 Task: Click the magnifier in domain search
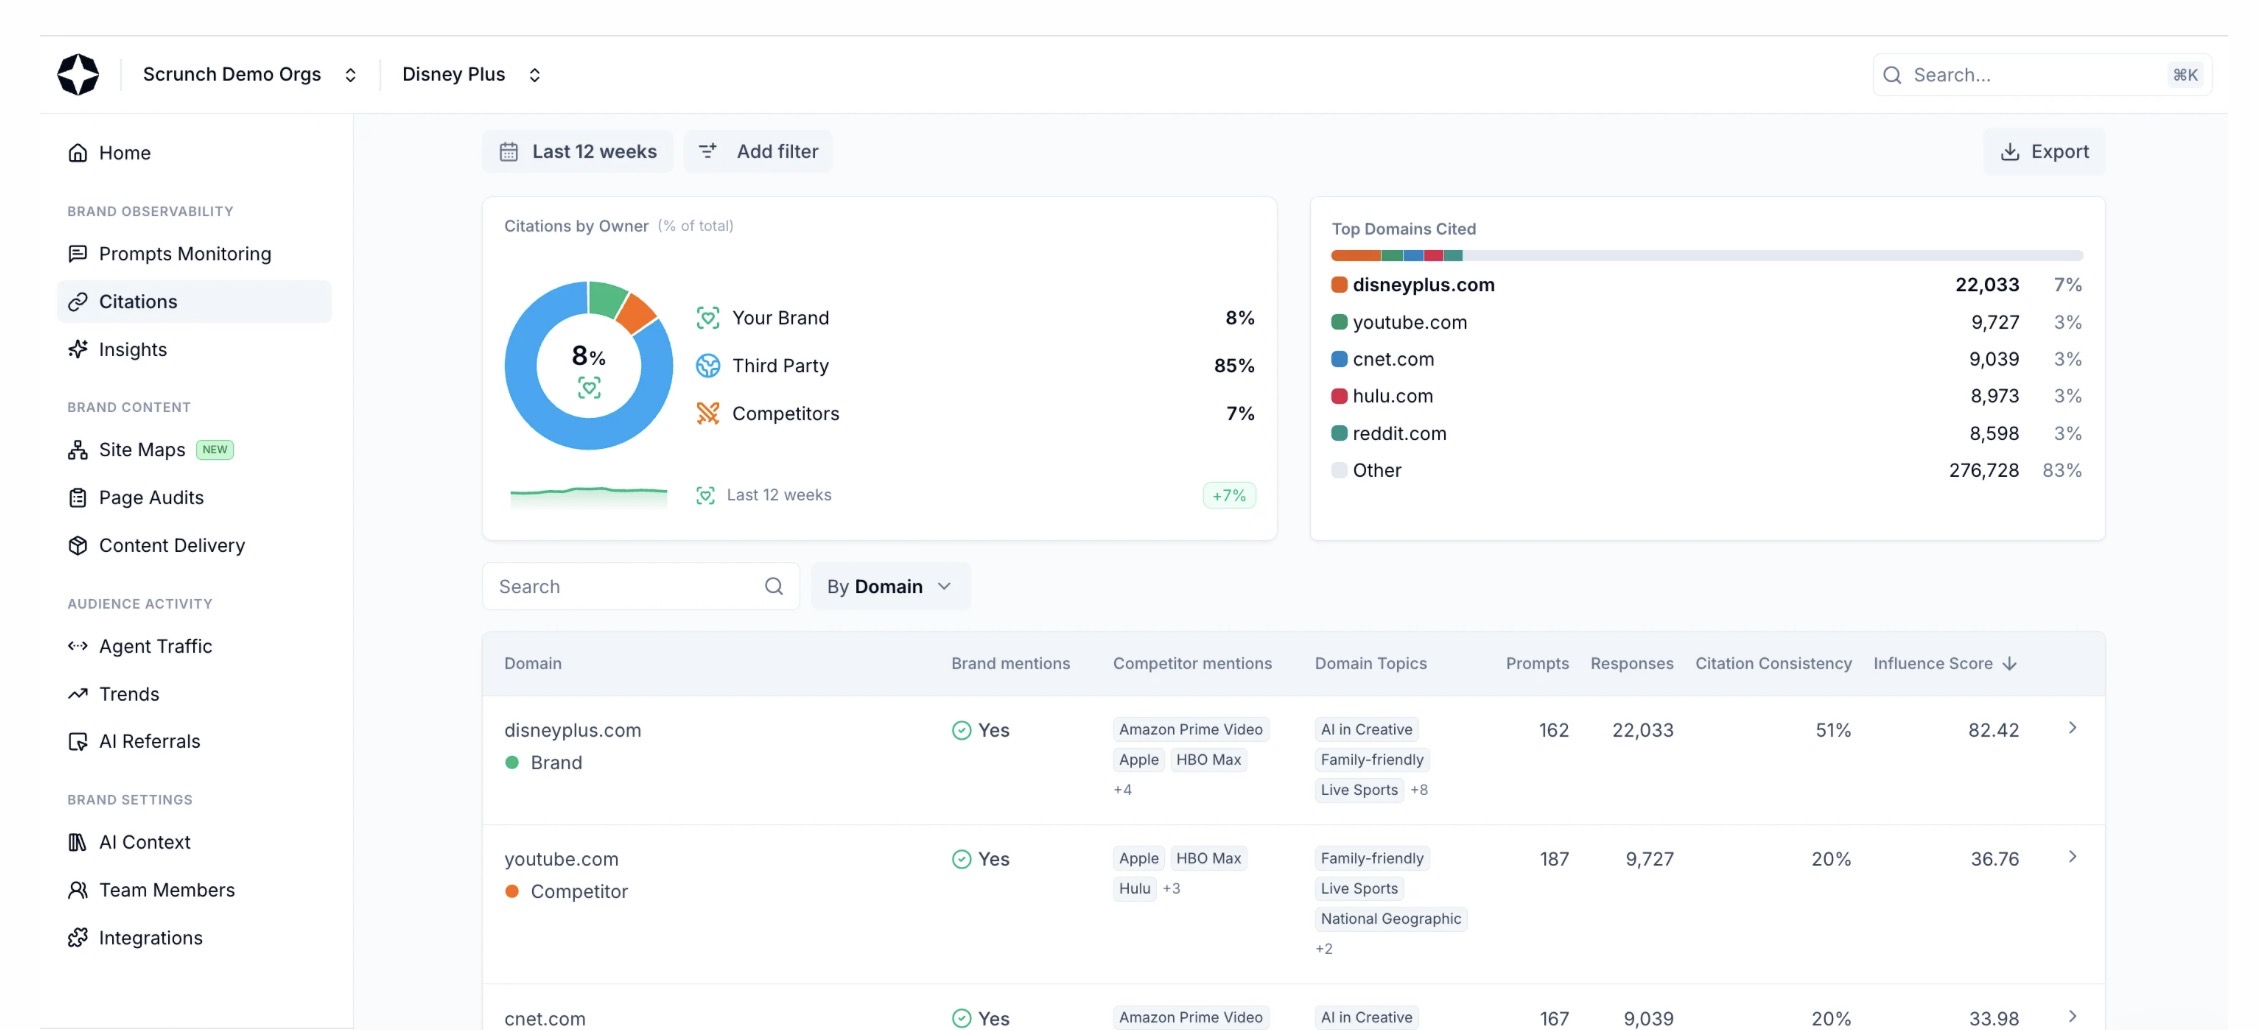coord(774,587)
